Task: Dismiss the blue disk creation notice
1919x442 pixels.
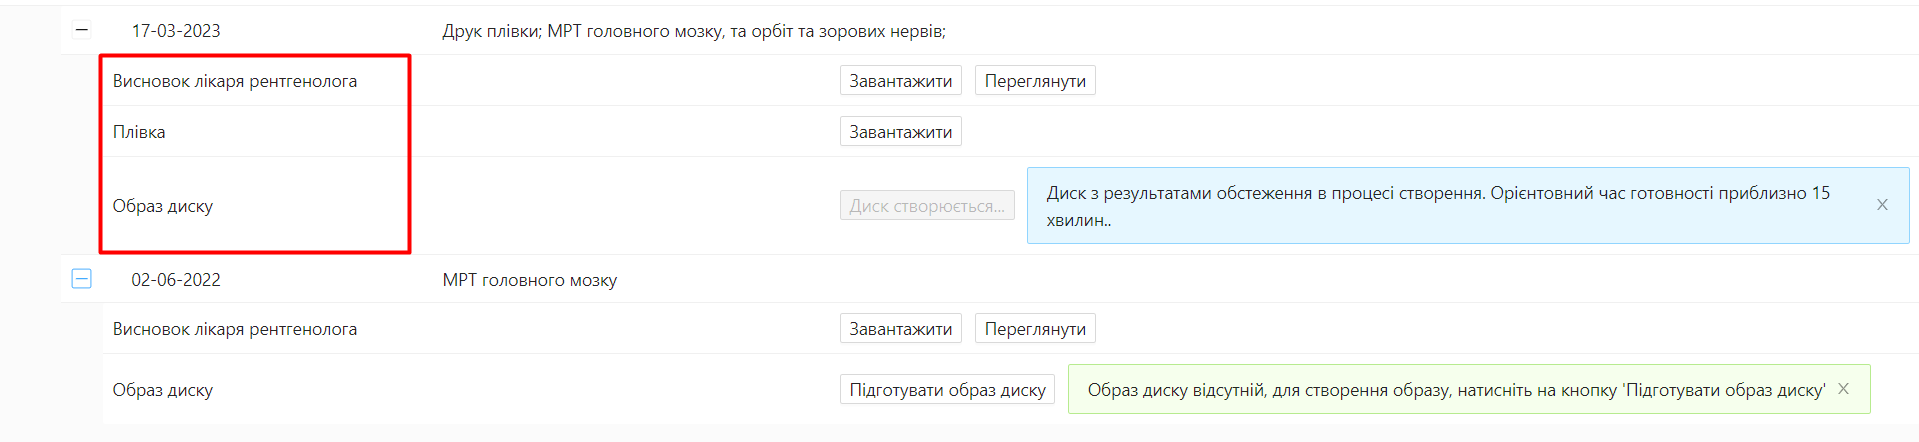Action: [1882, 205]
